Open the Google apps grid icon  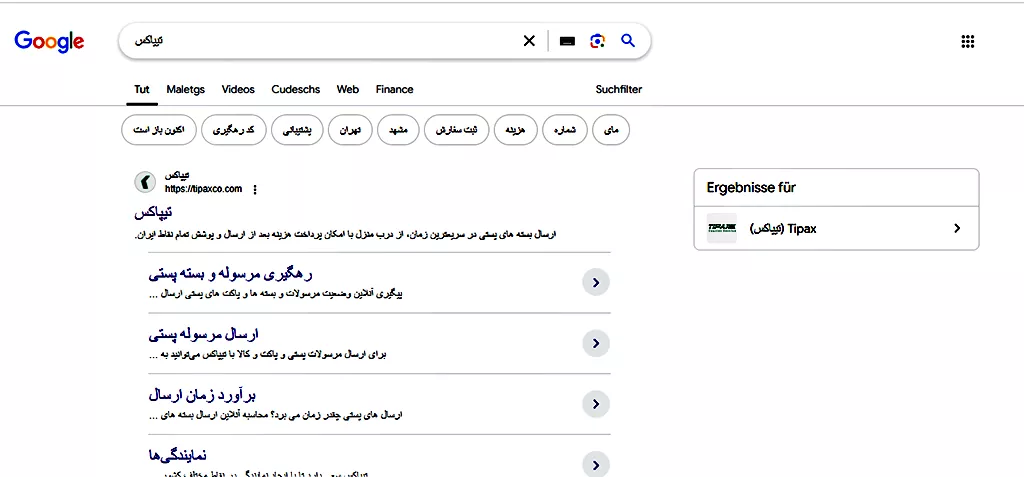click(x=968, y=42)
